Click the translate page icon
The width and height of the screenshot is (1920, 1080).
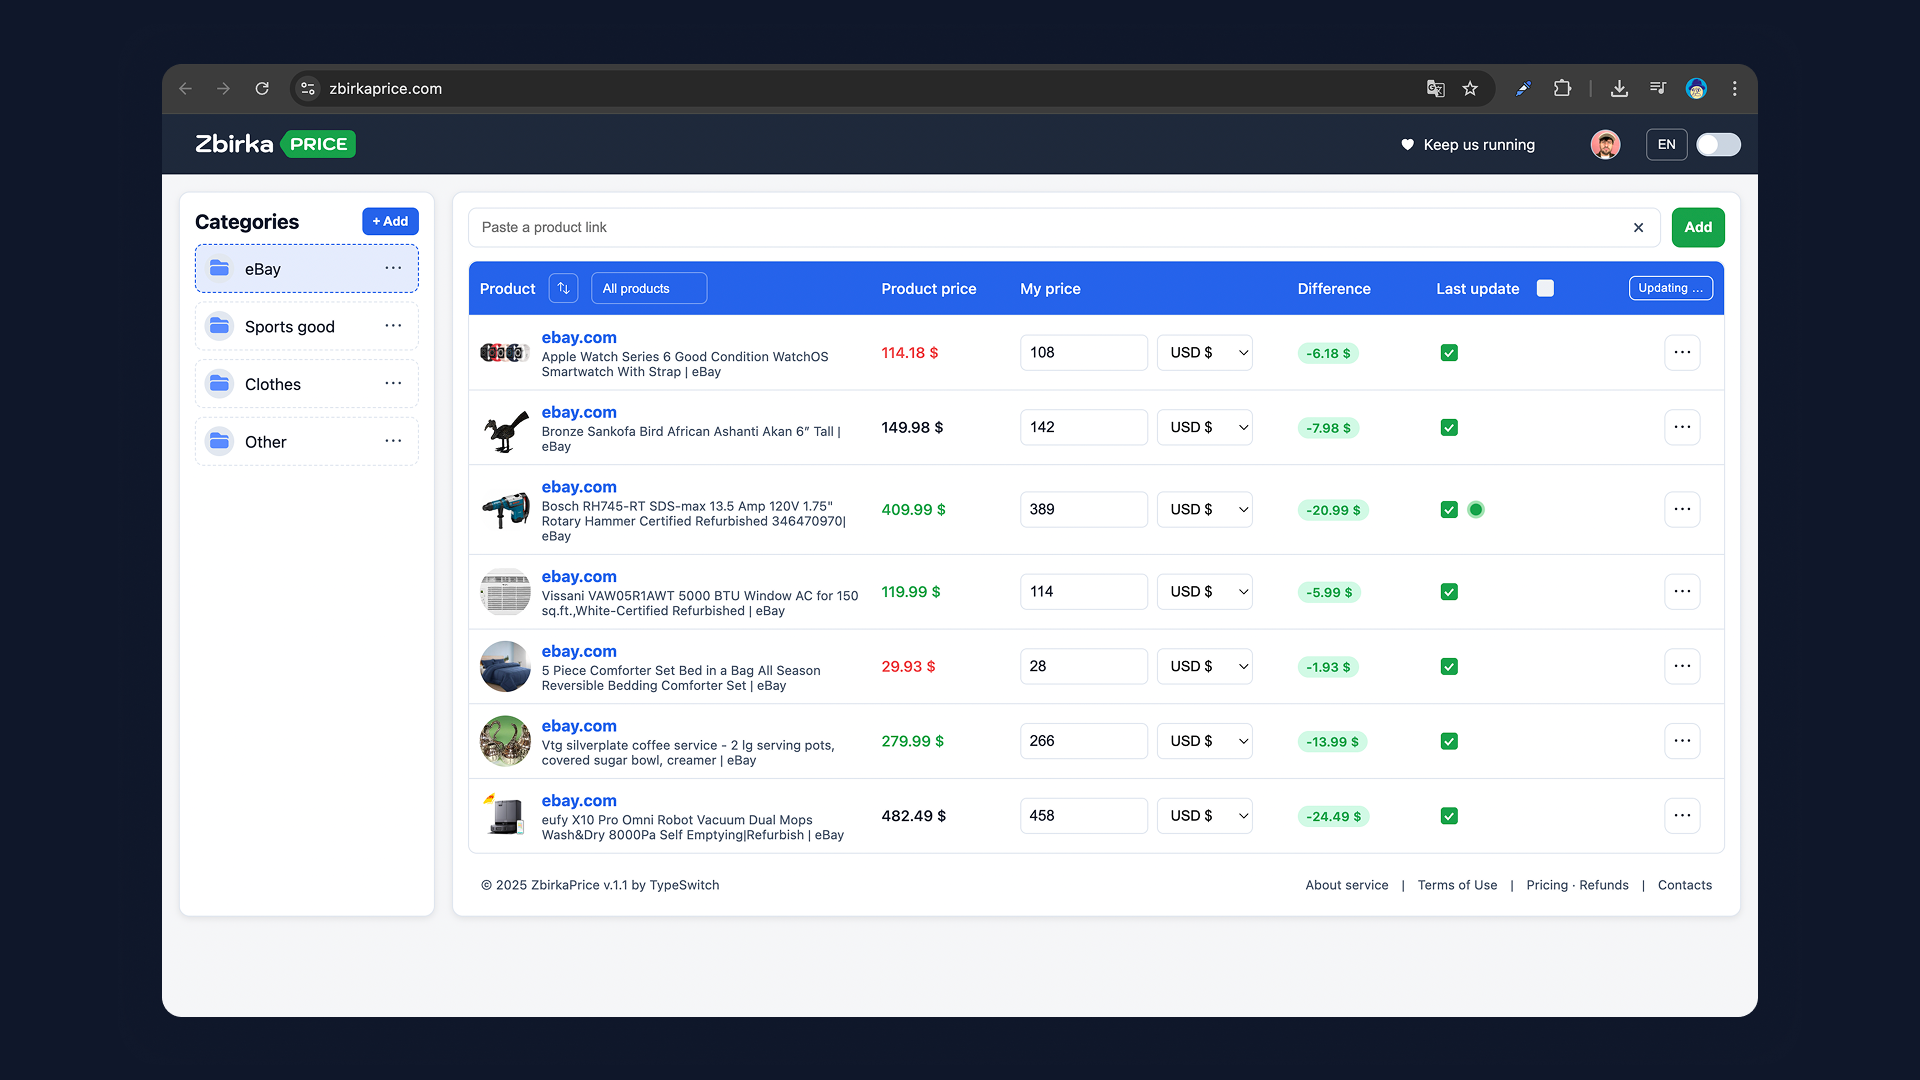tap(1435, 89)
